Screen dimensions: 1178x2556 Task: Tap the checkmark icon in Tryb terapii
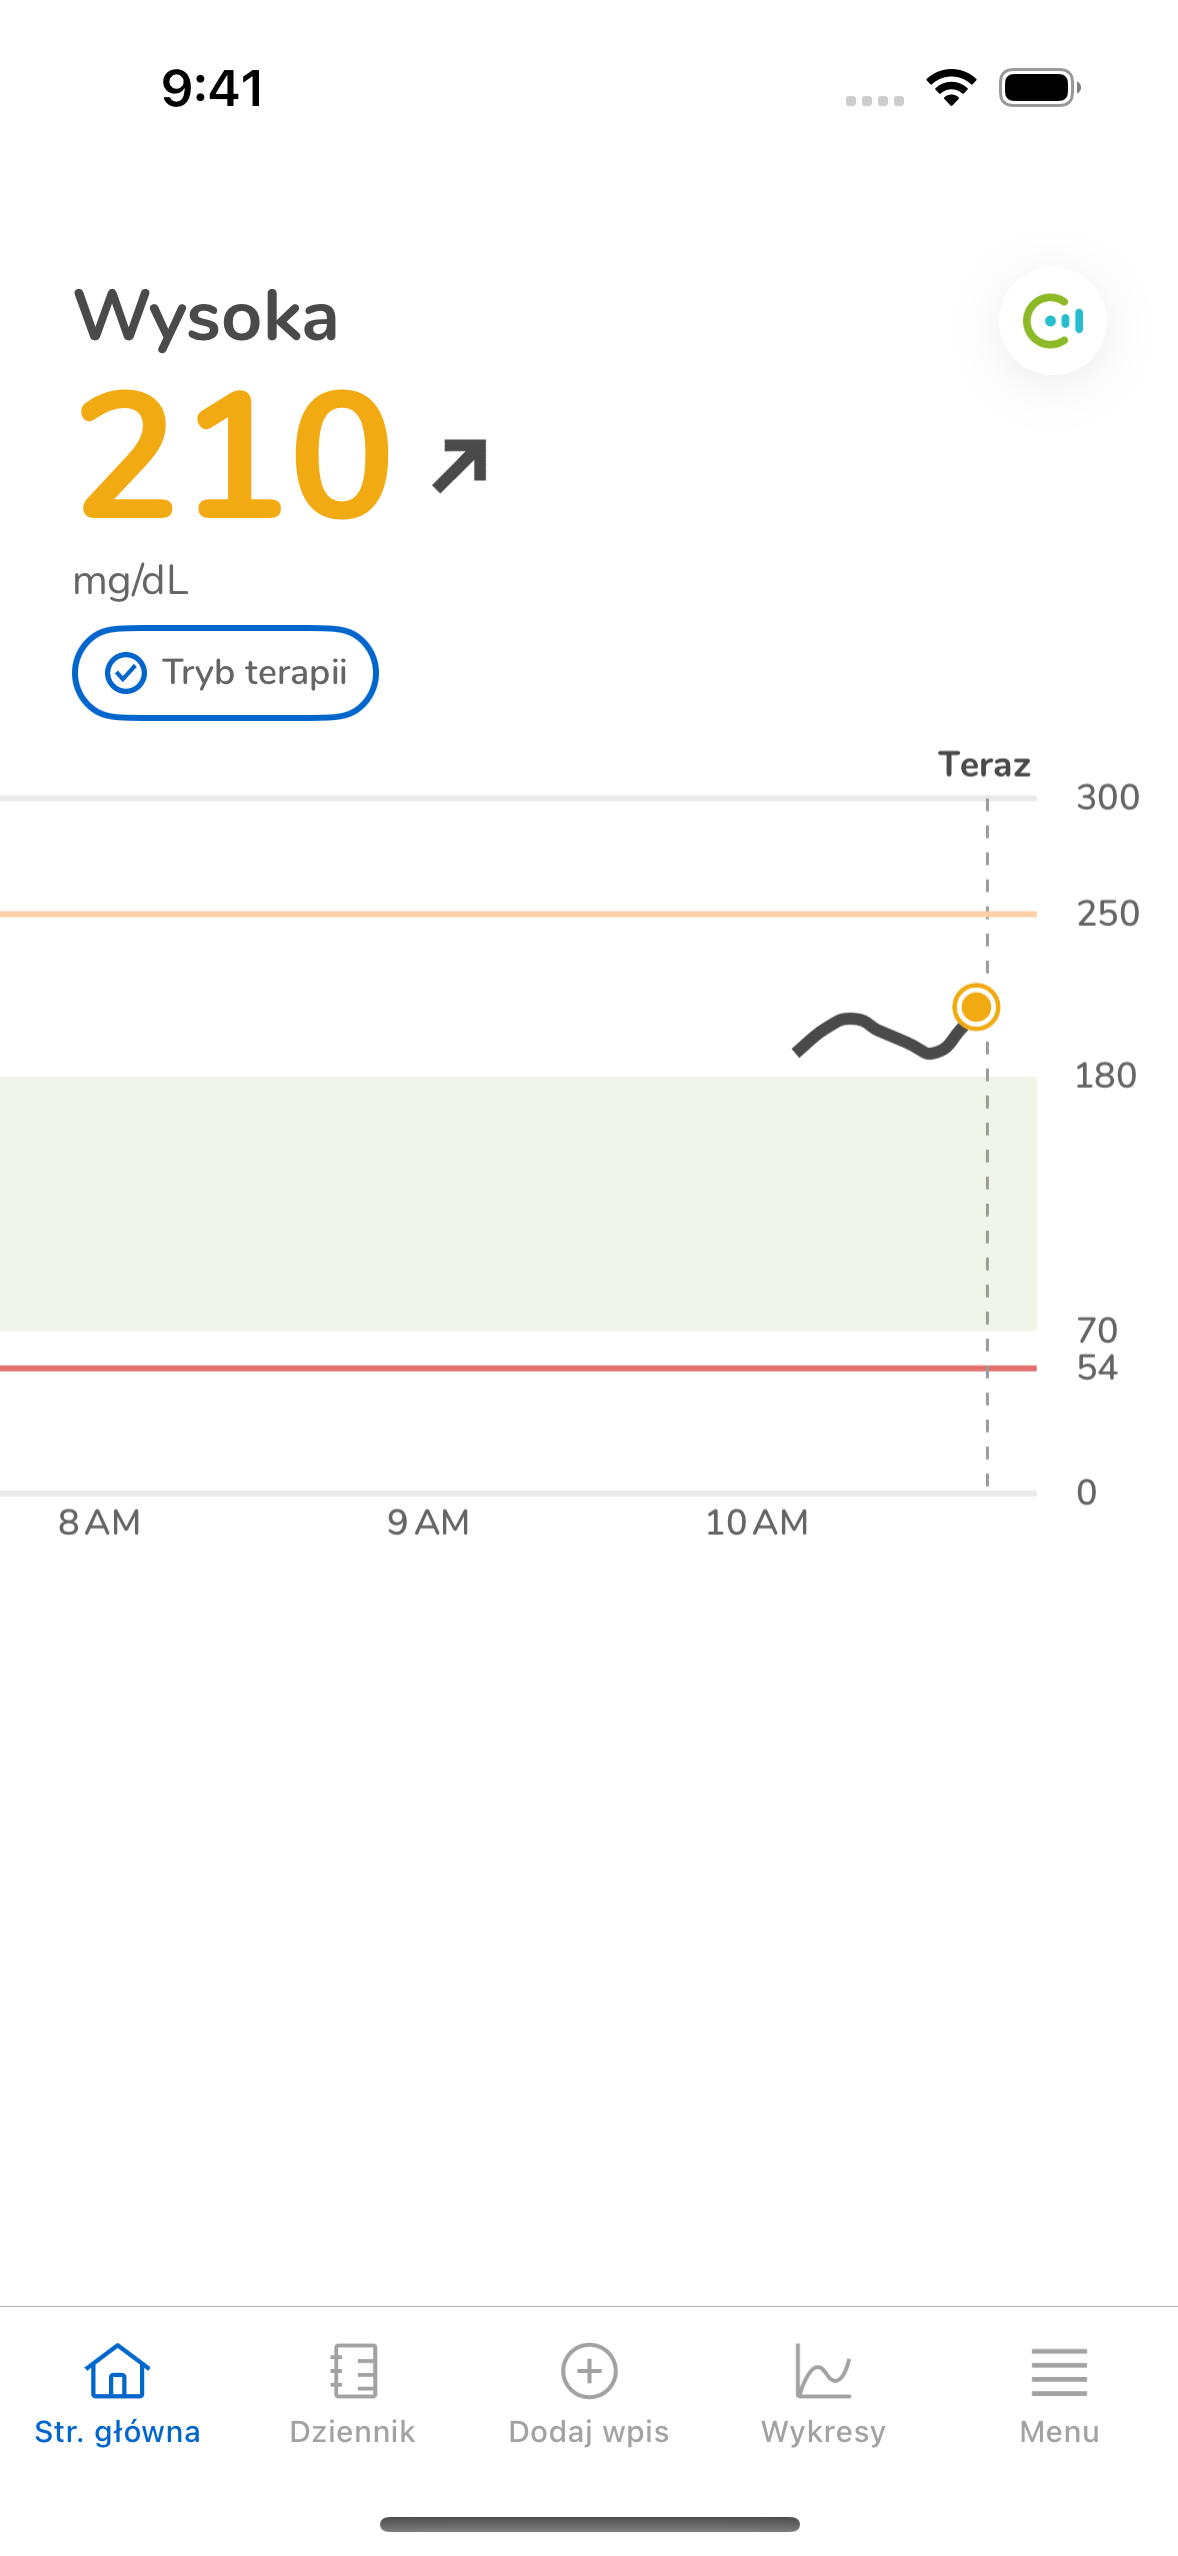click(126, 673)
